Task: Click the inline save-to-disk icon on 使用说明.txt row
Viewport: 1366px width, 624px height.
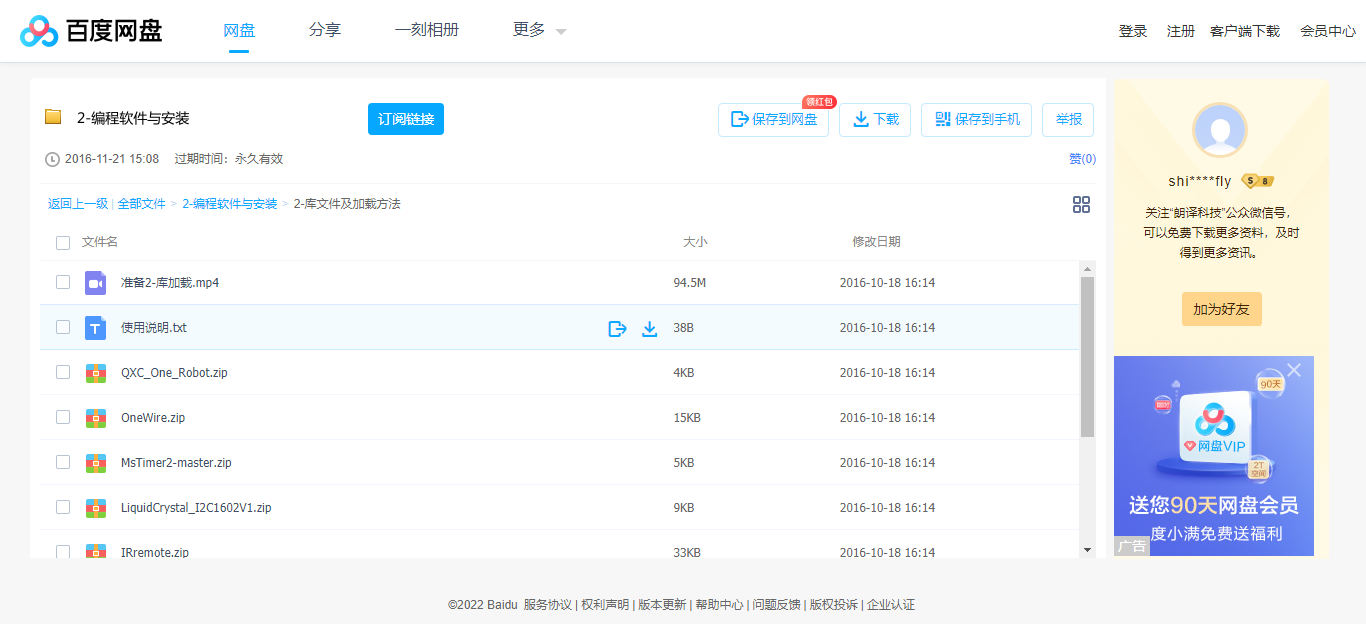Action: coord(617,327)
